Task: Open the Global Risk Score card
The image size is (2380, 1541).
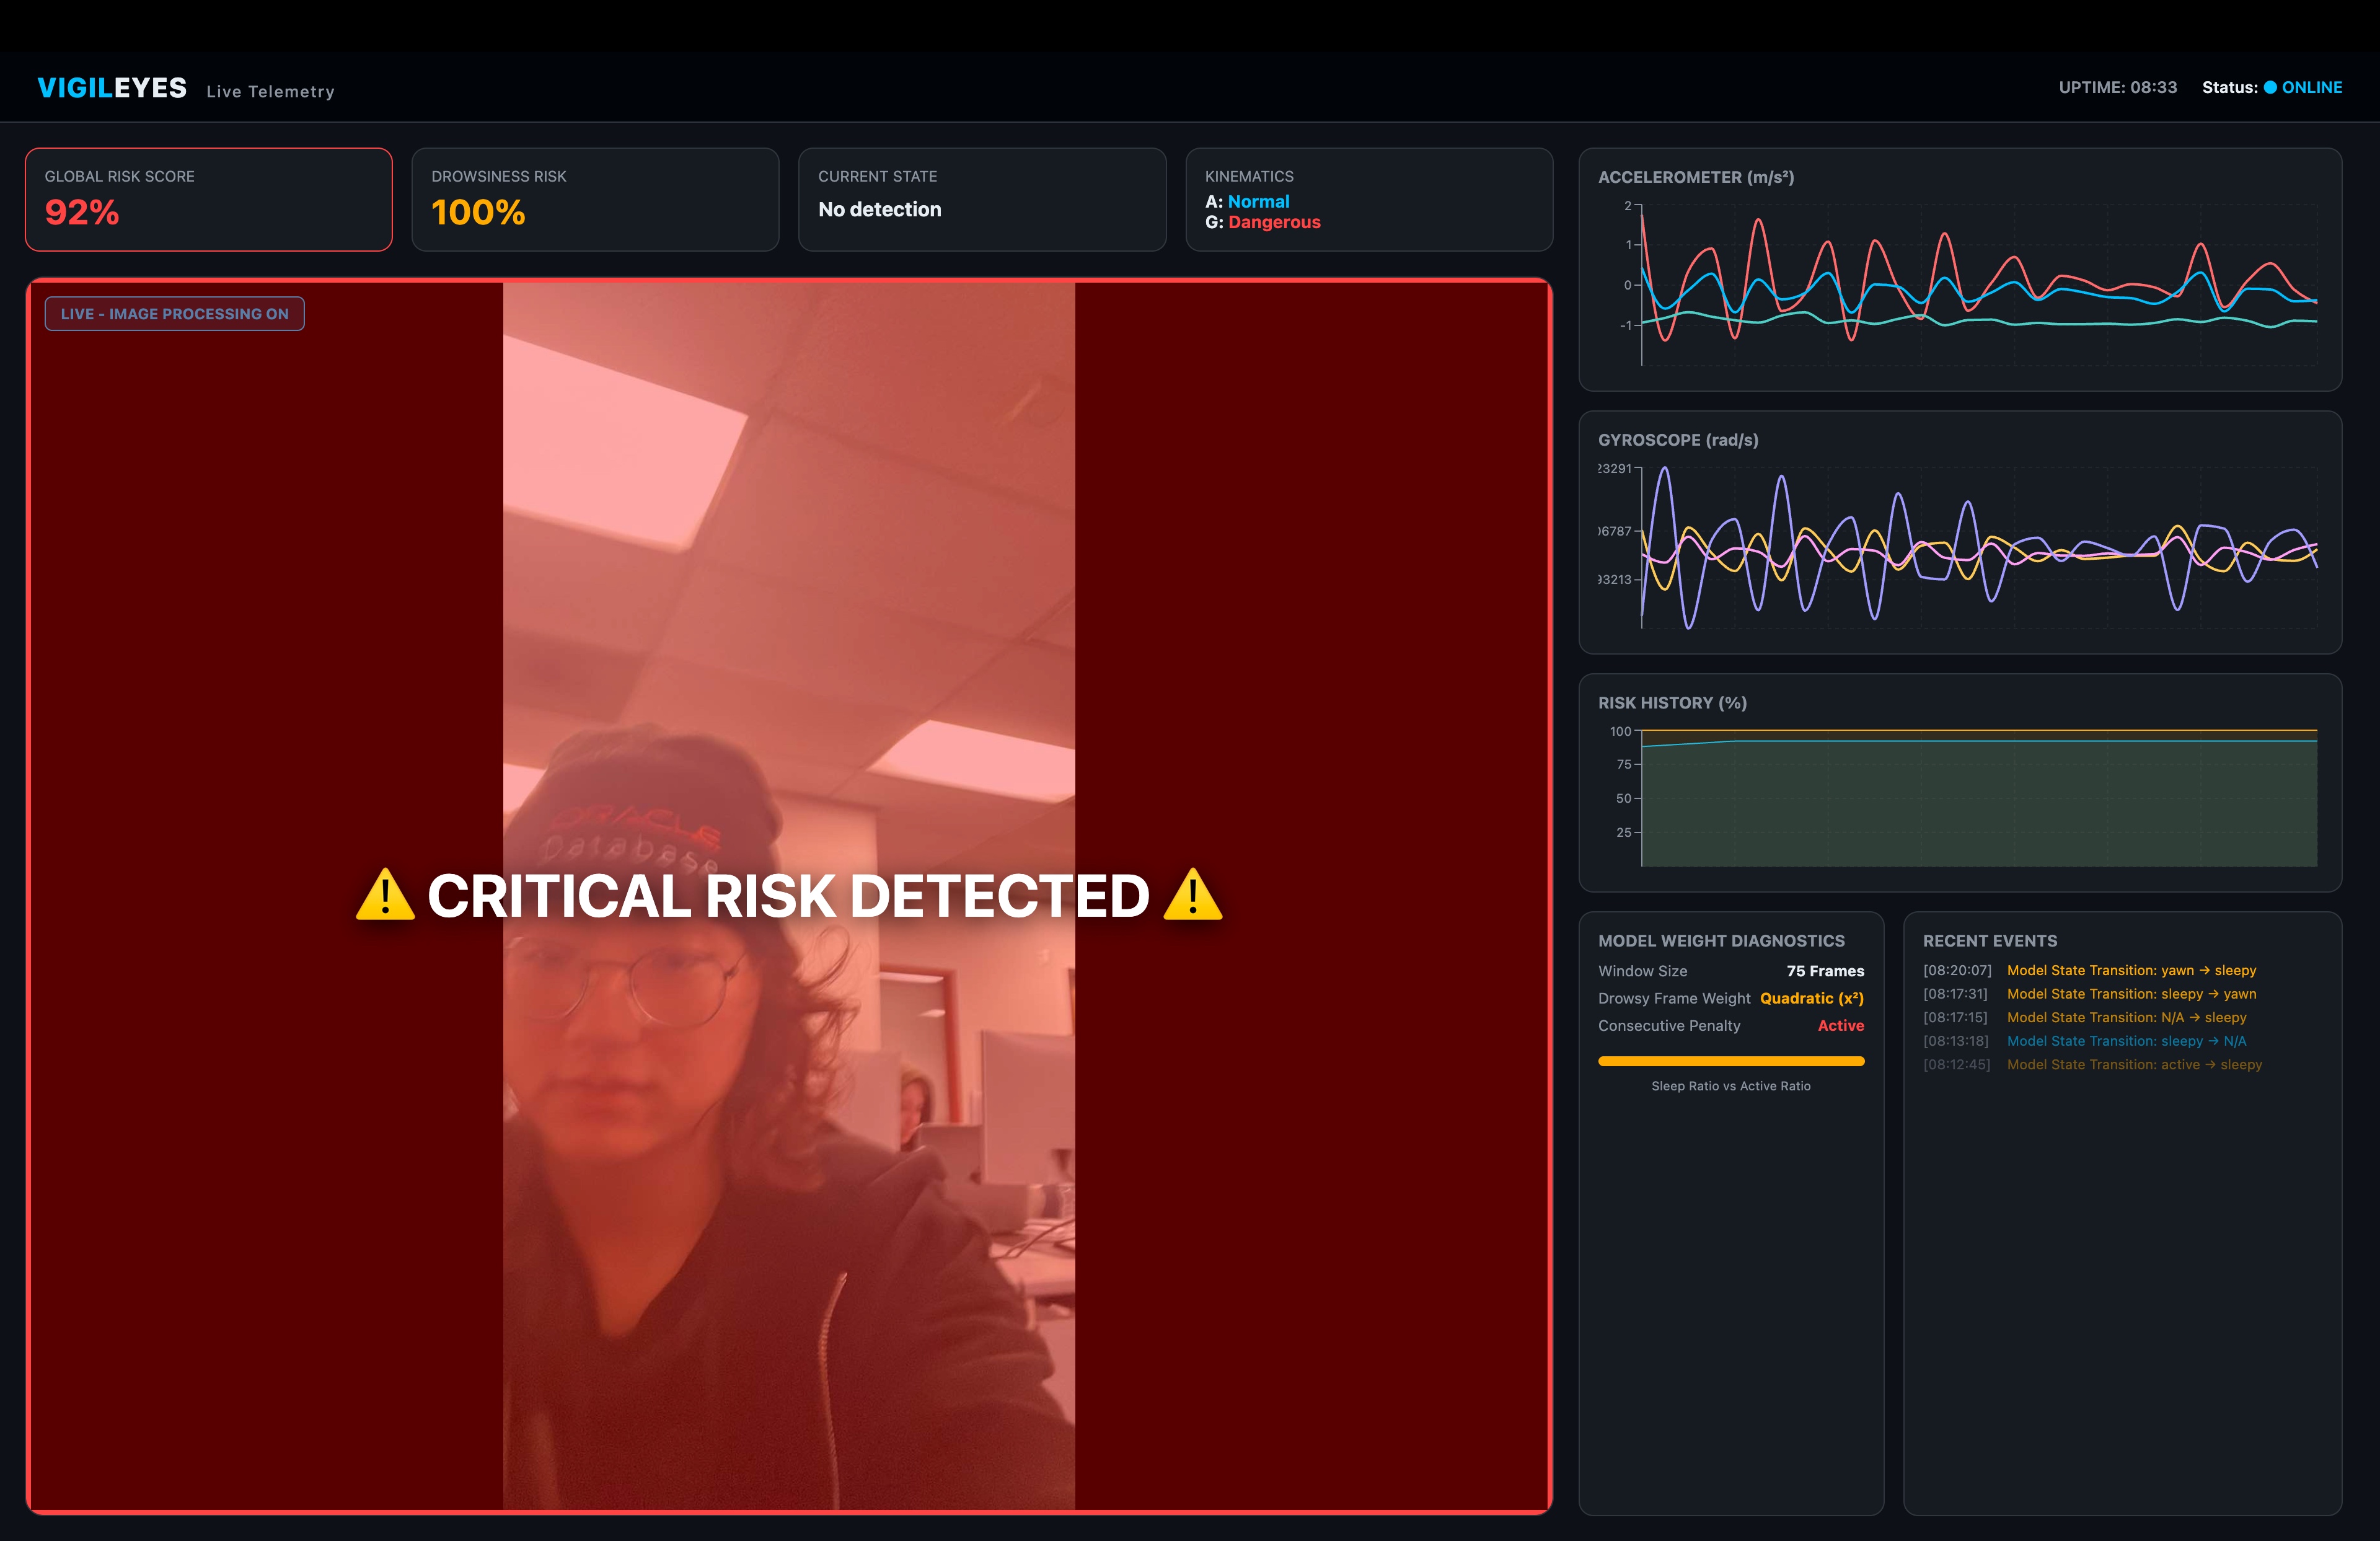Action: pyautogui.click(x=208, y=199)
